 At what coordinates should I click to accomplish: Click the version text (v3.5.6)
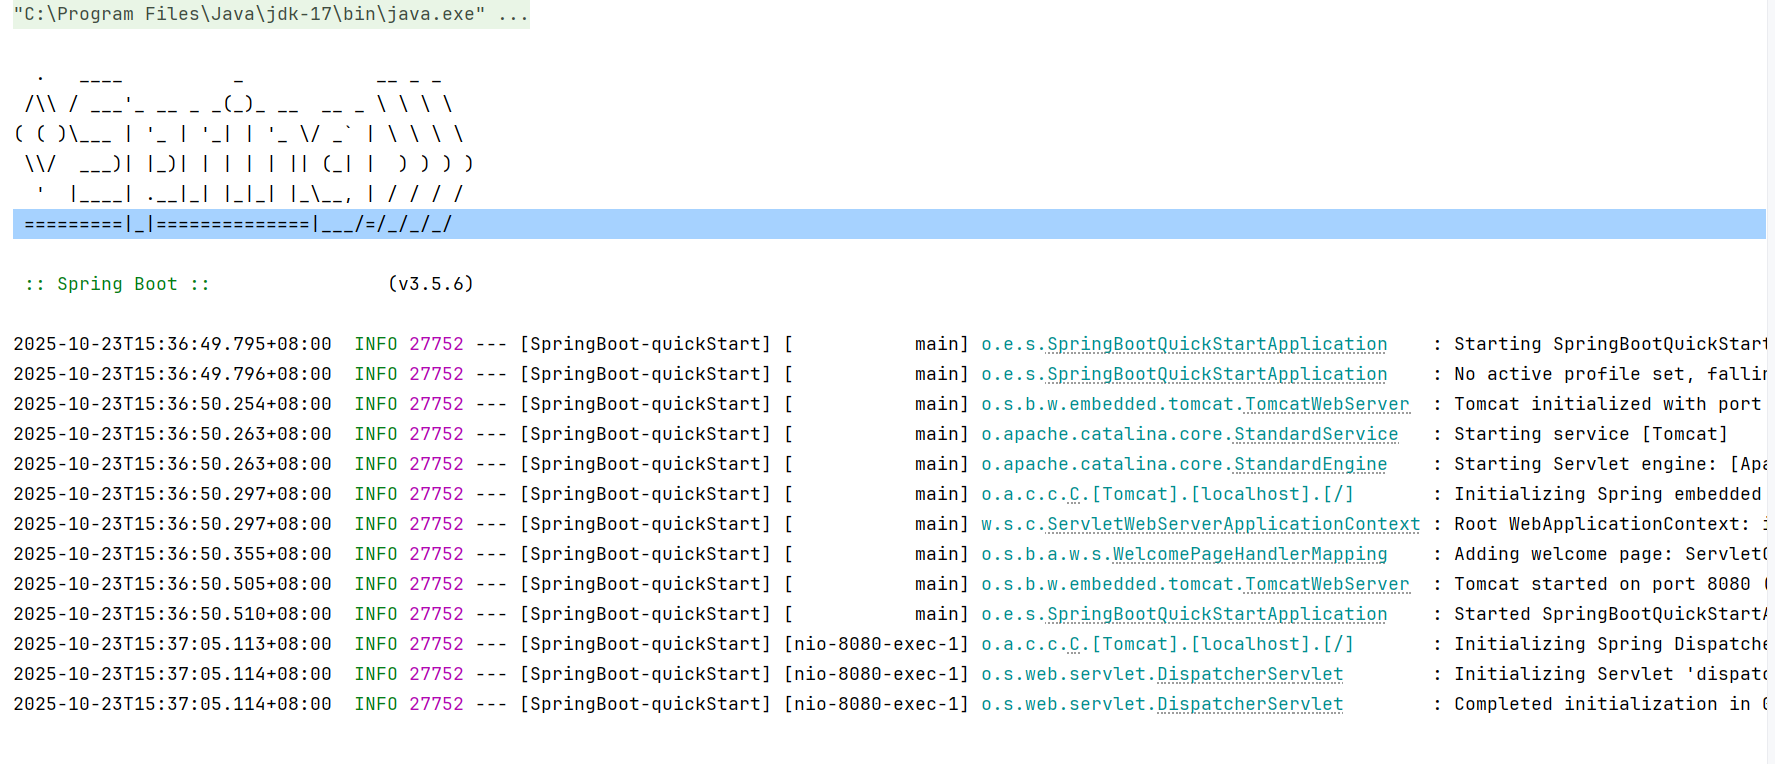(x=431, y=284)
